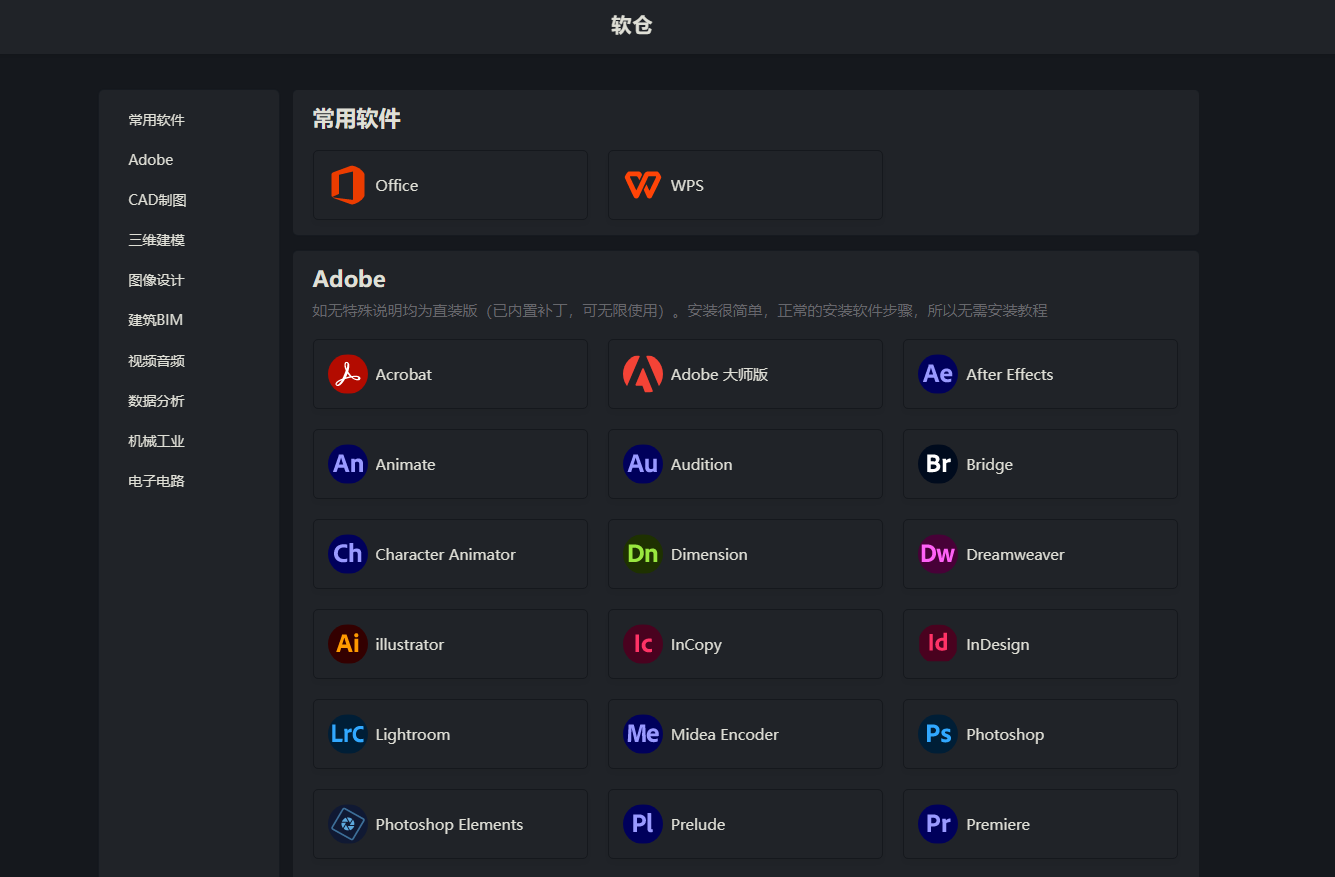Open the Bridge text label
Image resolution: width=1335 pixels, height=877 pixels.
[990, 464]
